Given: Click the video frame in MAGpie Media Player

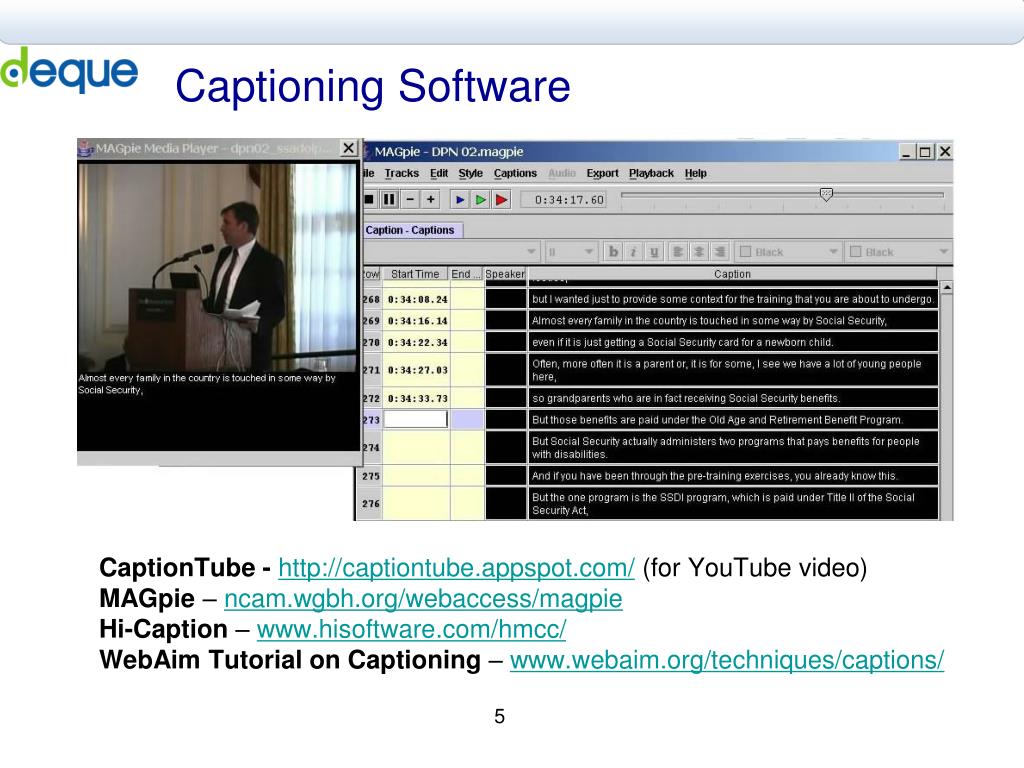Looking at the screenshot, I should tap(218, 268).
